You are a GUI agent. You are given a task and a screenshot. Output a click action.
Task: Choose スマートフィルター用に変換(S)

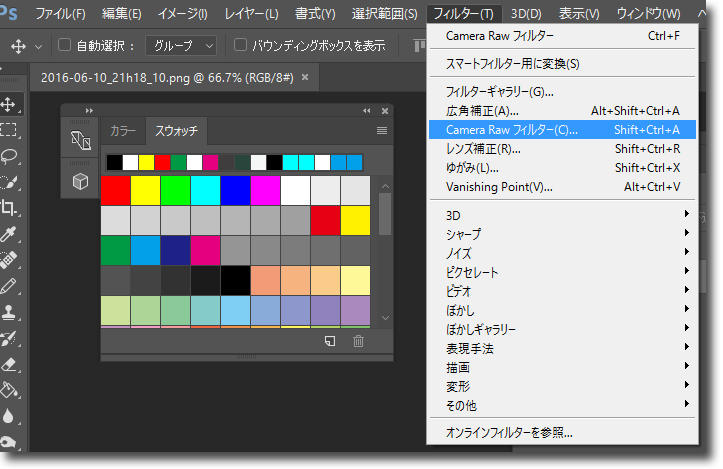[562, 64]
